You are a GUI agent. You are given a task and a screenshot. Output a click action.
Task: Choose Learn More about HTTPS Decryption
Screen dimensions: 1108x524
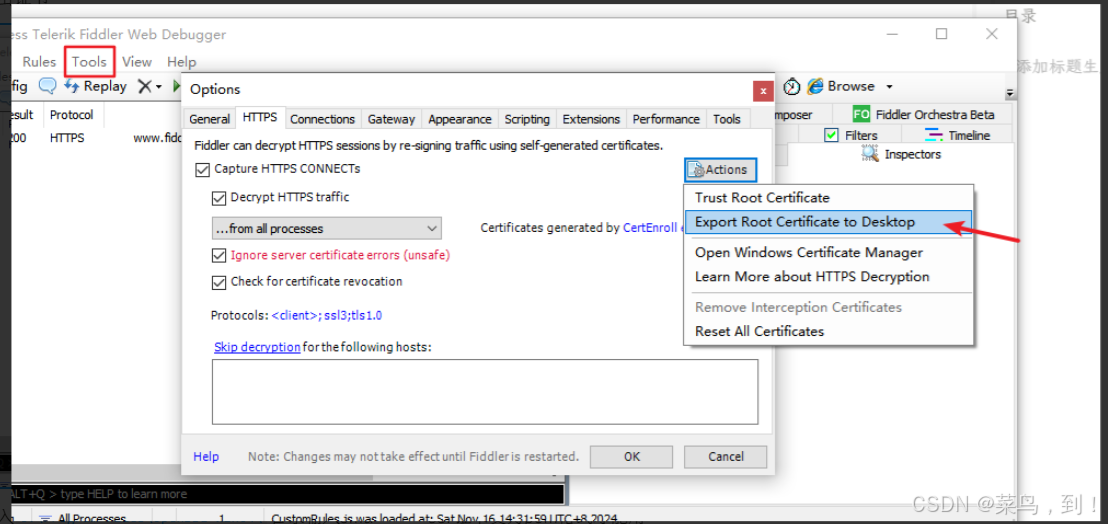pyautogui.click(x=829, y=276)
